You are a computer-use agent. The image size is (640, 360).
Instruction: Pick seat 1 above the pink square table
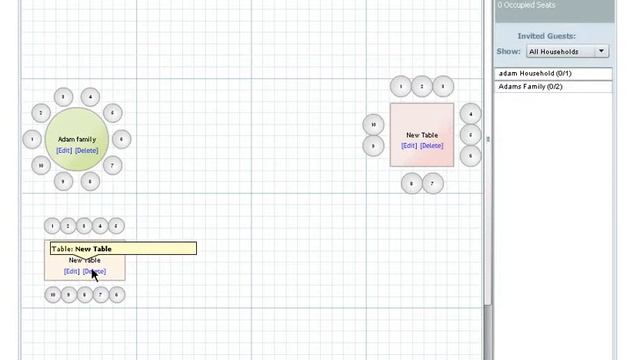point(401,87)
